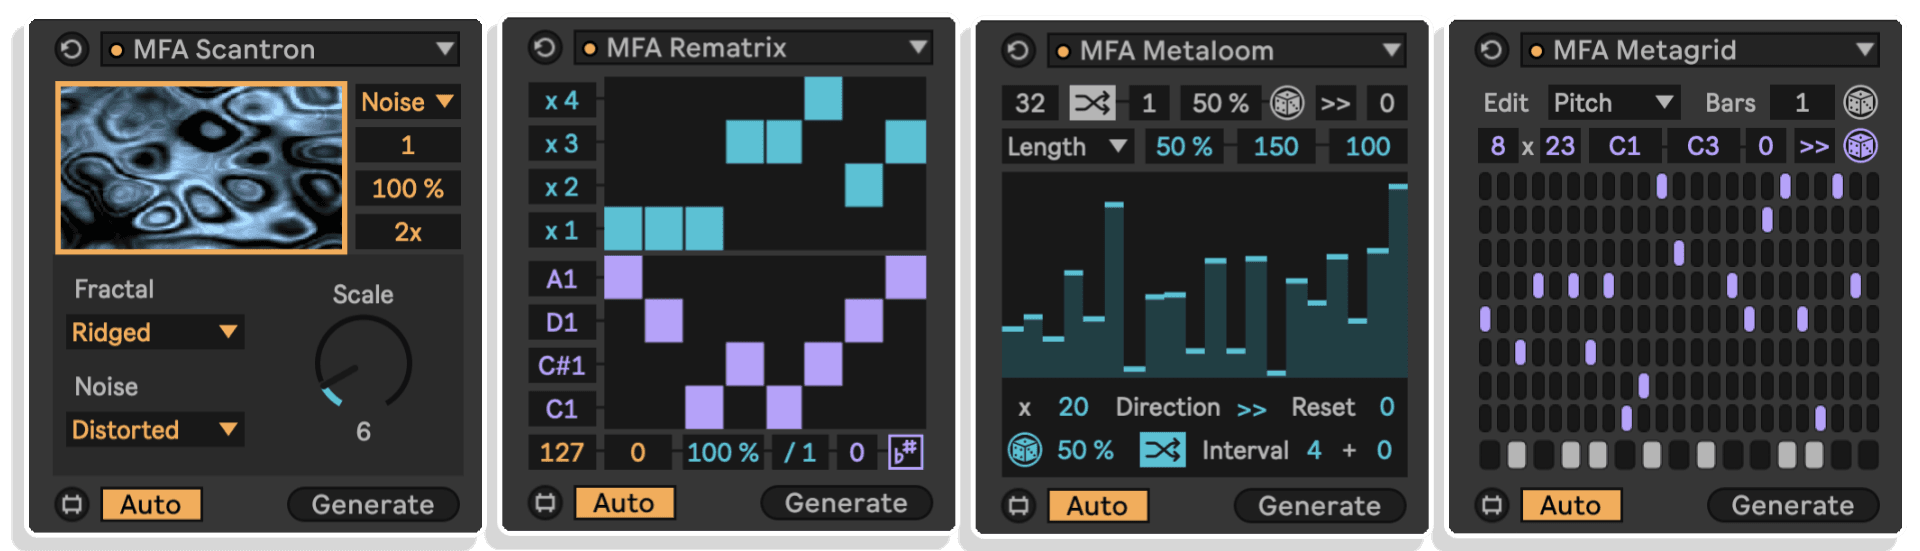Open the MFA Rematrix preset dropdown

[753, 47]
